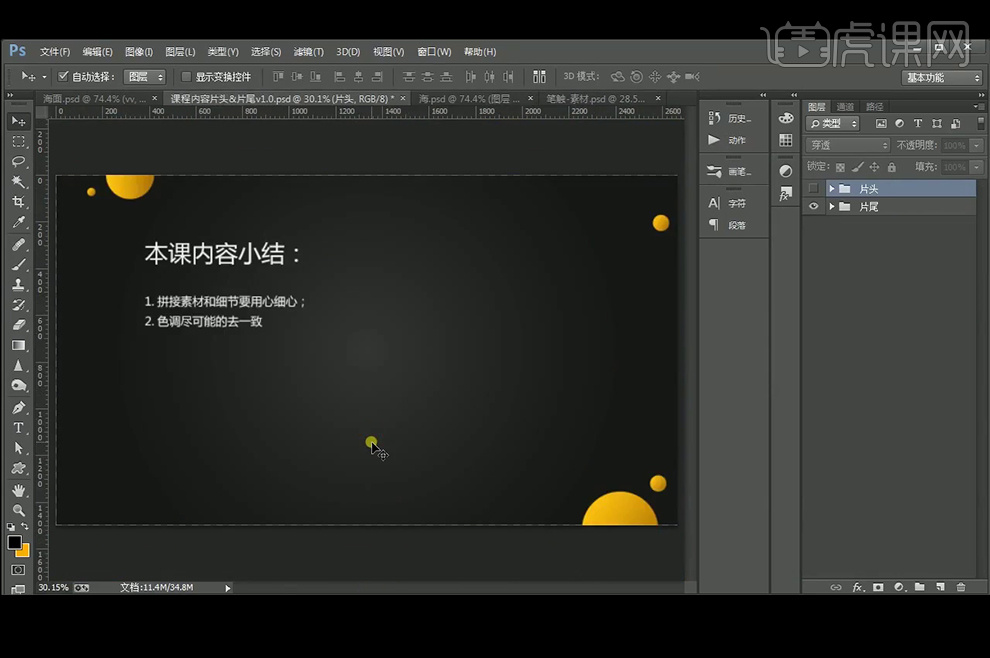Click the orange background color swatch
Image resolution: width=990 pixels, height=658 pixels.
pos(24,551)
